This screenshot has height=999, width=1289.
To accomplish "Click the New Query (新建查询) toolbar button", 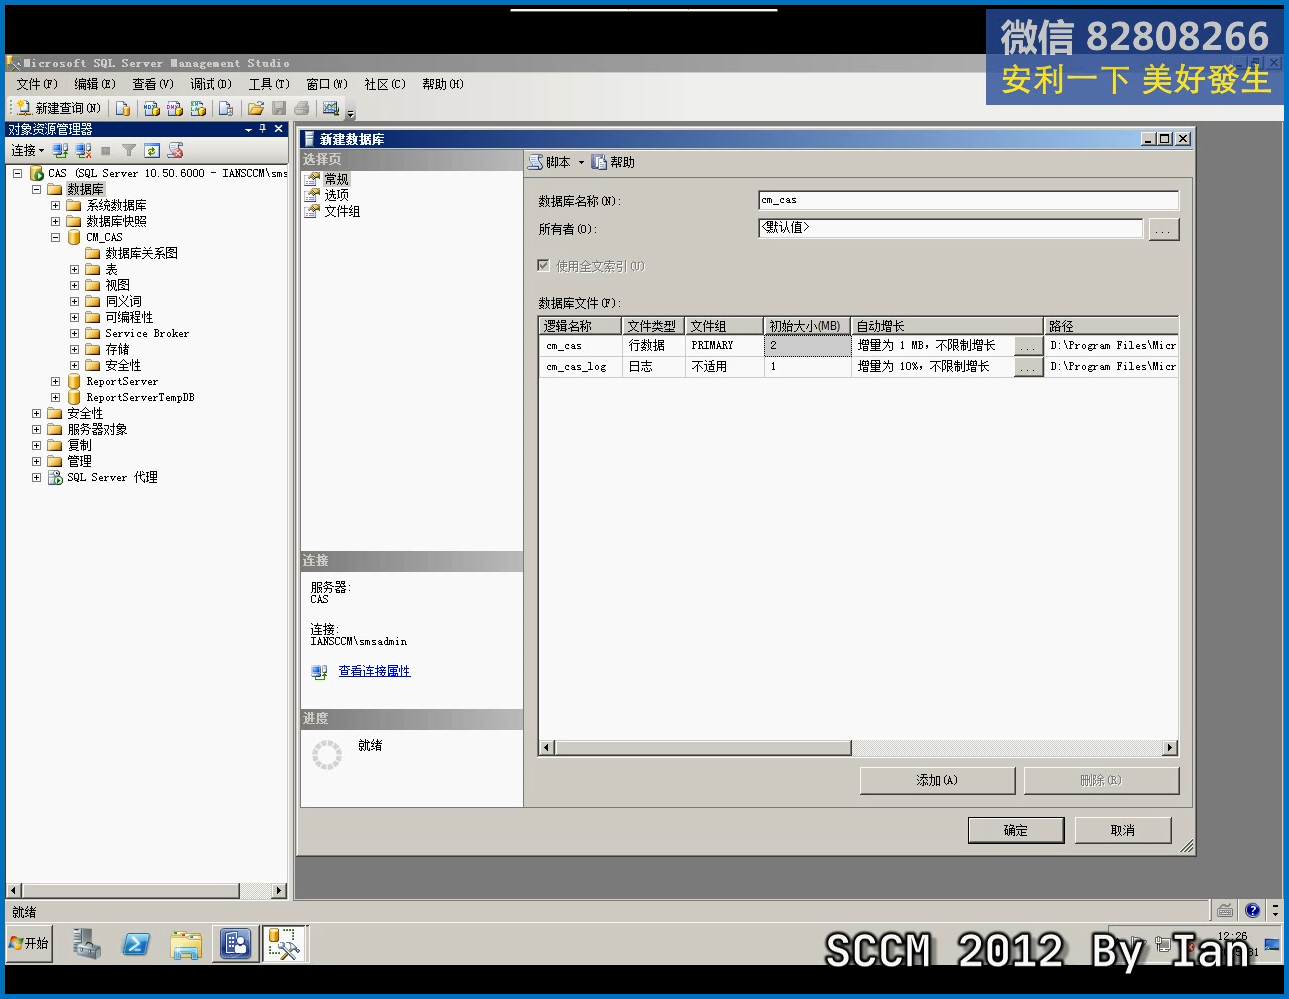I will tap(57, 108).
